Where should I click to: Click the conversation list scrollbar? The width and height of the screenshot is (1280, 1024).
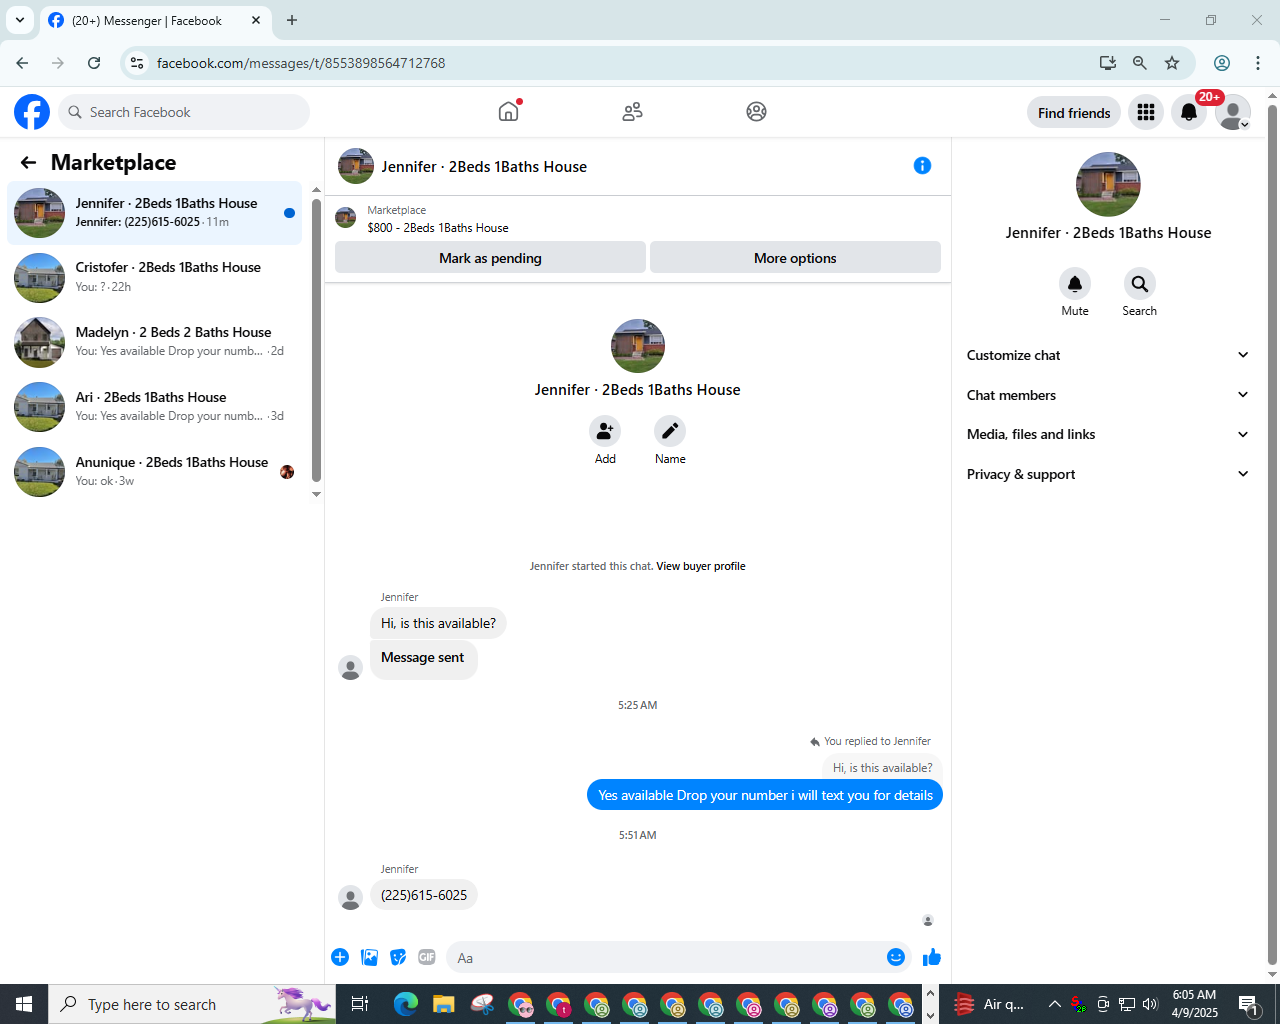316,340
